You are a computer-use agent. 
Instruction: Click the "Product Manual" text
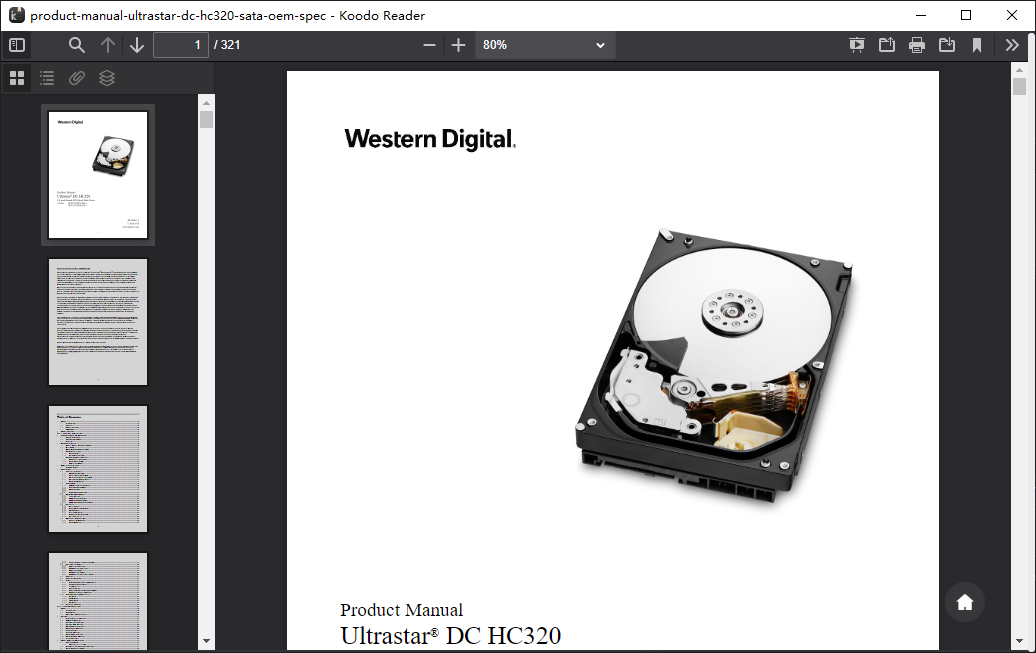pyautogui.click(x=401, y=610)
